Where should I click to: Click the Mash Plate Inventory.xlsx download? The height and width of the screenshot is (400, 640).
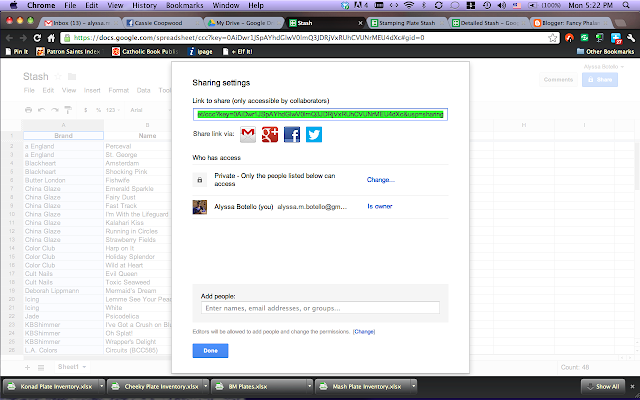point(362,386)
